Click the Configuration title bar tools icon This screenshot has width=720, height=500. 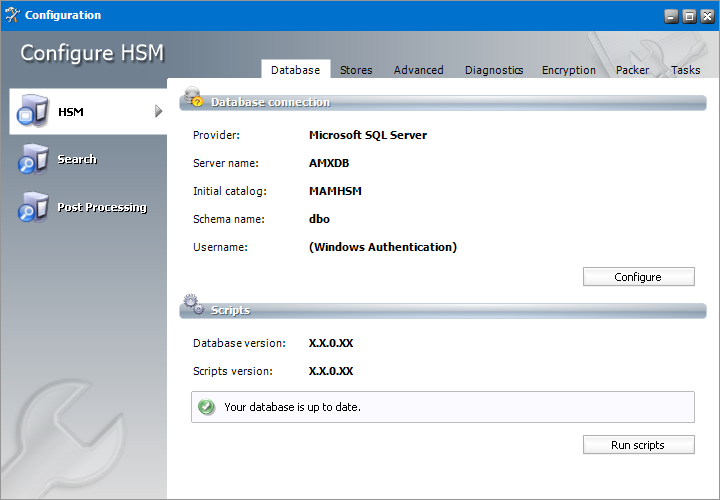(x=12, y=15)
